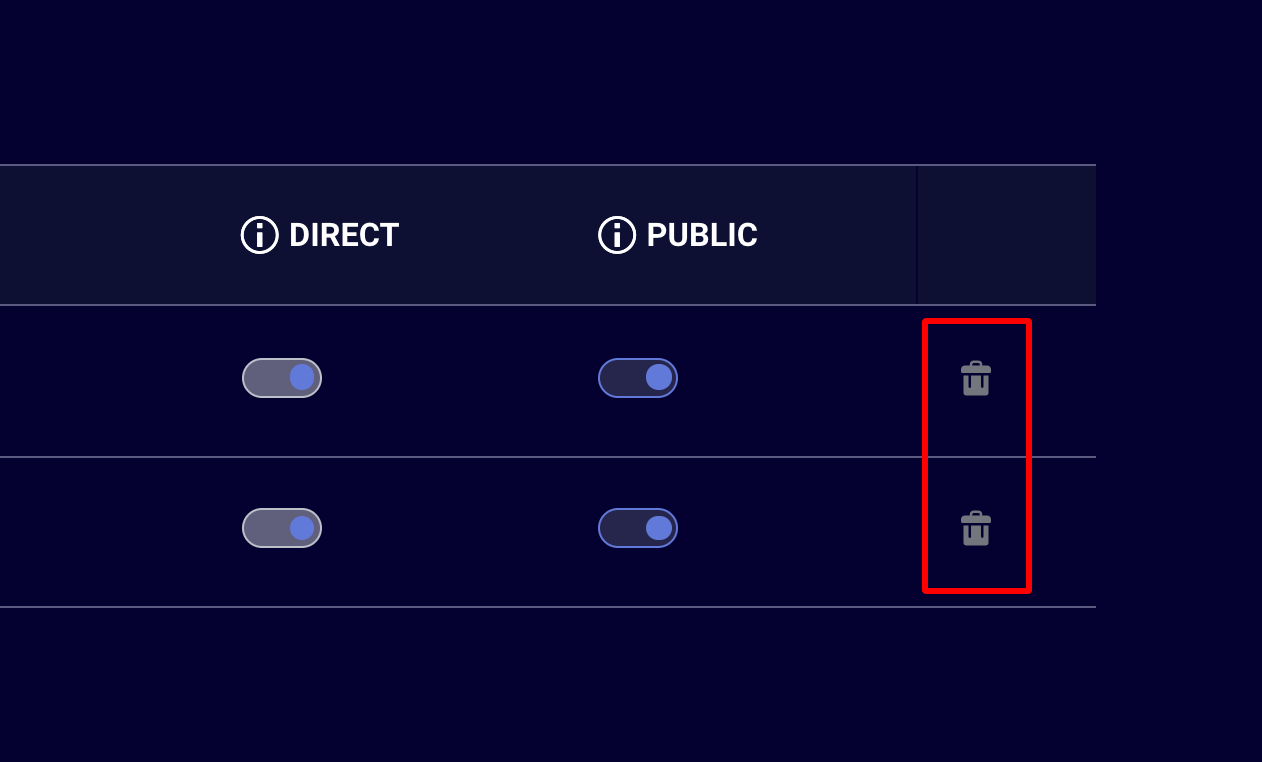This screenshot has height=762, width=1262.
Task: Show the PUBLIC column information tooltip icon
Action: (617, 235)
